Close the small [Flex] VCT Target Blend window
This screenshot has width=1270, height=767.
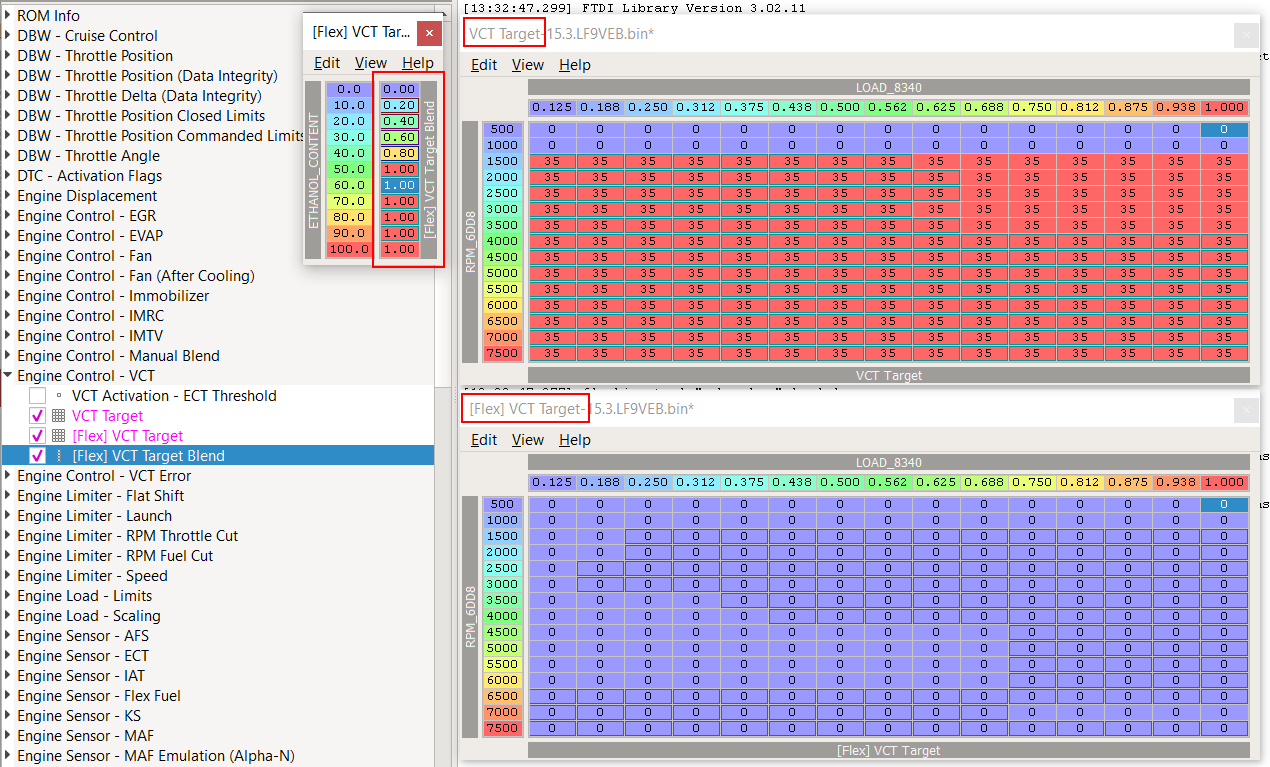pos(429,32)
